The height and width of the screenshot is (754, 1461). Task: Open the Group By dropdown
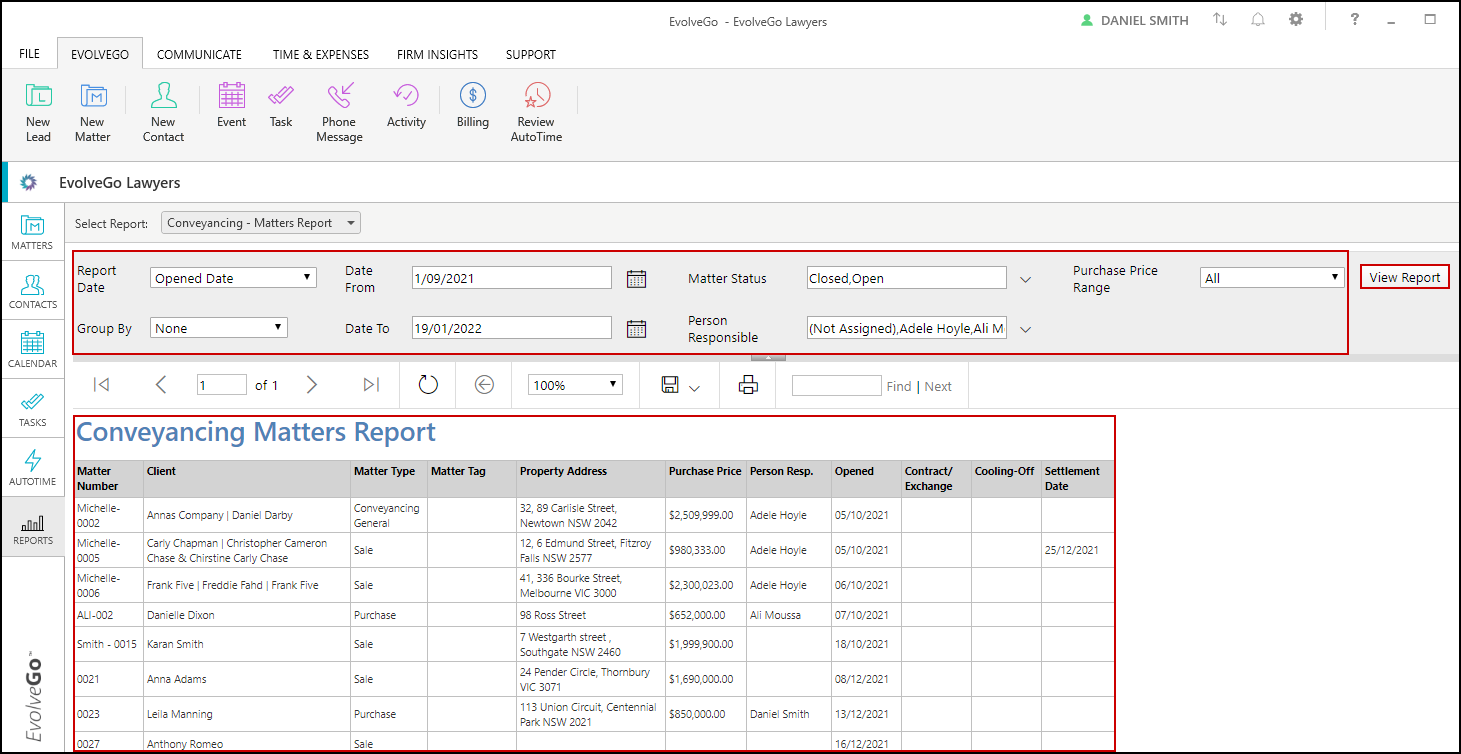[219, 328]
